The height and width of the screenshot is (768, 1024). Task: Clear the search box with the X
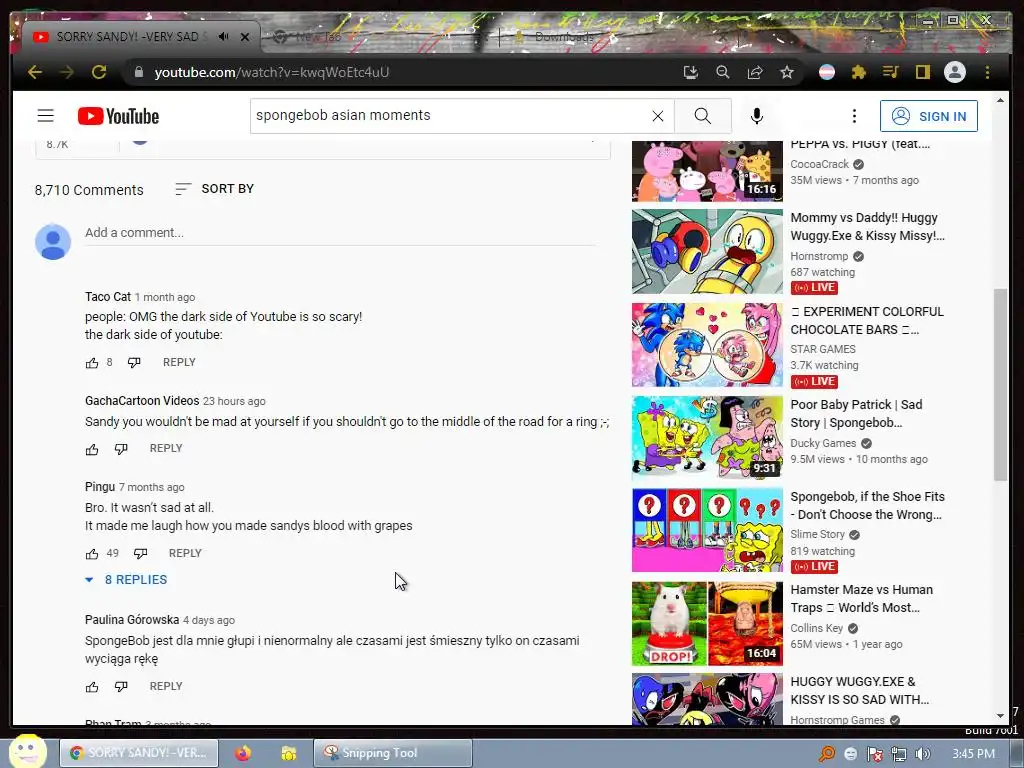(658, 116)
